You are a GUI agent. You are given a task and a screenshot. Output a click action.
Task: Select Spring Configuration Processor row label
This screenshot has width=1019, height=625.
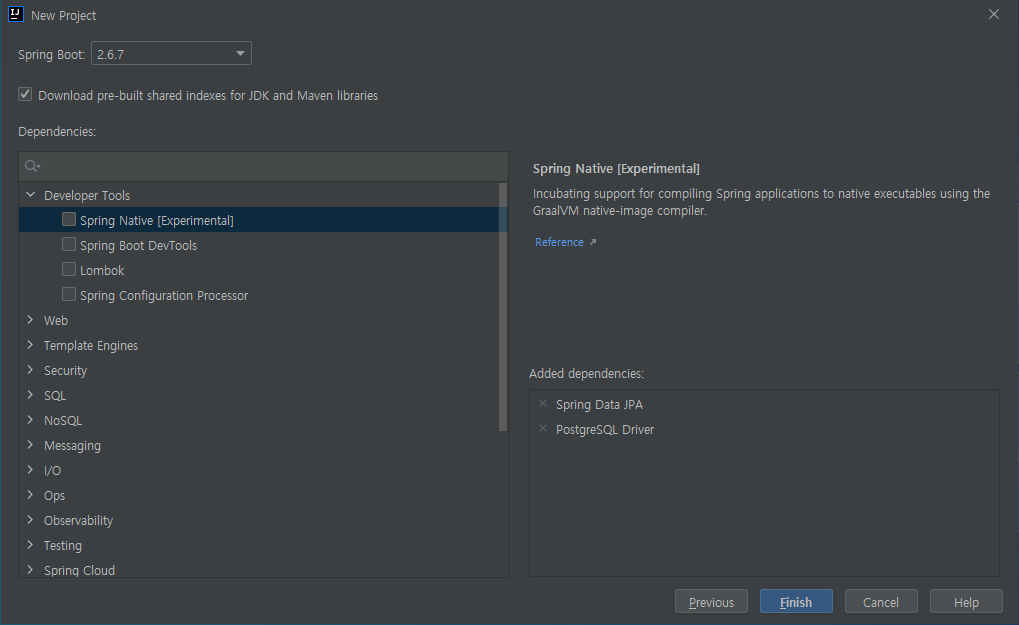click(x=164, y=296)
